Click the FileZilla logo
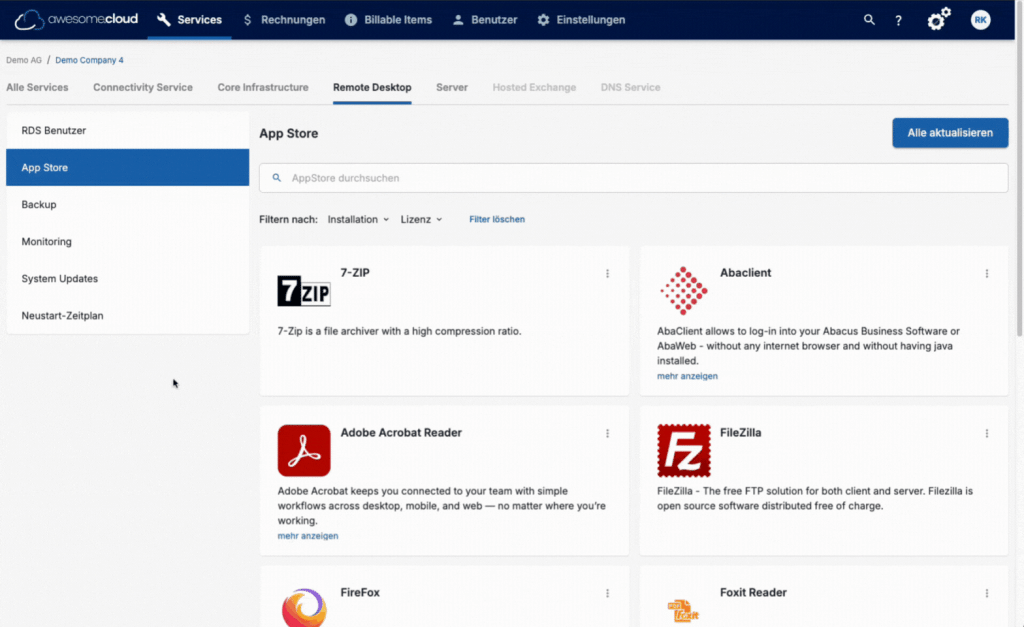This screenshot has width=1024, height=627. pos(684,451)
